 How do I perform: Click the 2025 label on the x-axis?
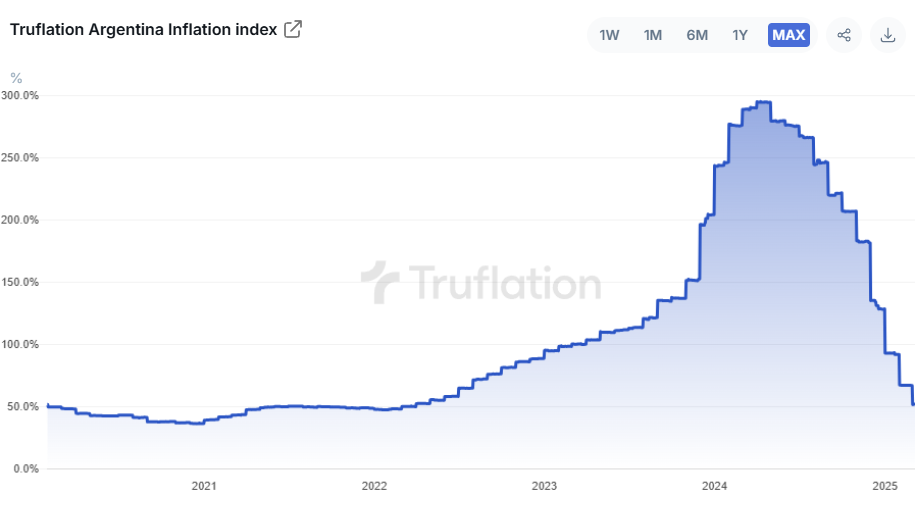tap(884, 486)
